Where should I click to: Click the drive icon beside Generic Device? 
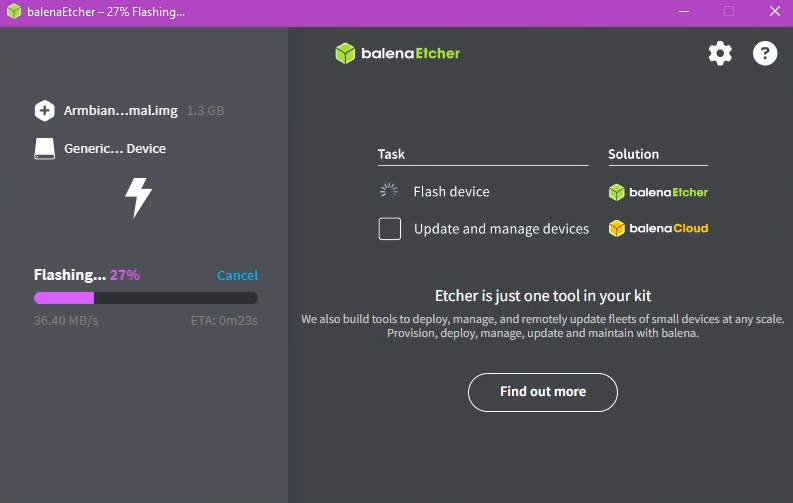pyautogui.click(x=44, y=148)
